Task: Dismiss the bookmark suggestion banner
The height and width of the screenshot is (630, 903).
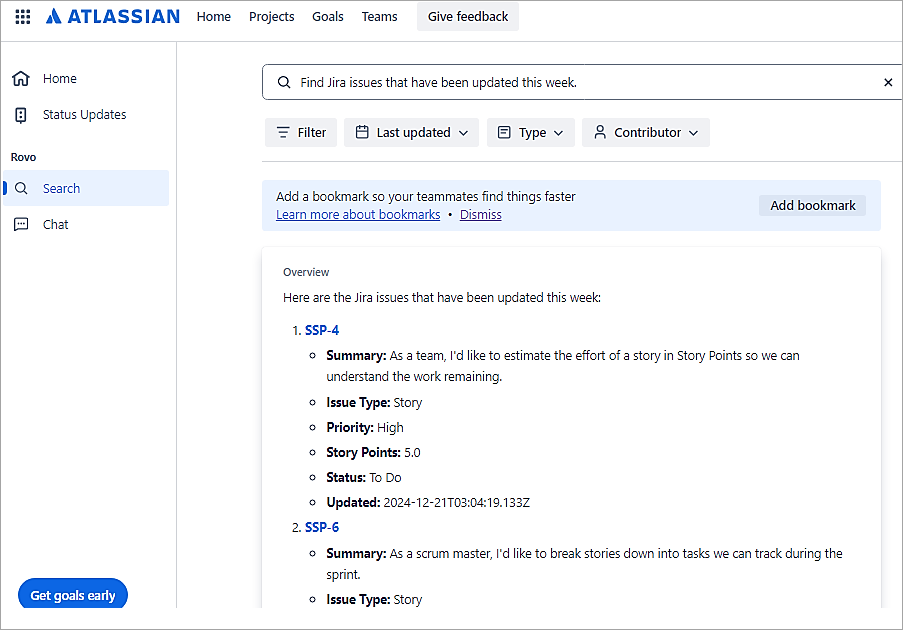Action: pyautogui.click(x=481, y=215)
